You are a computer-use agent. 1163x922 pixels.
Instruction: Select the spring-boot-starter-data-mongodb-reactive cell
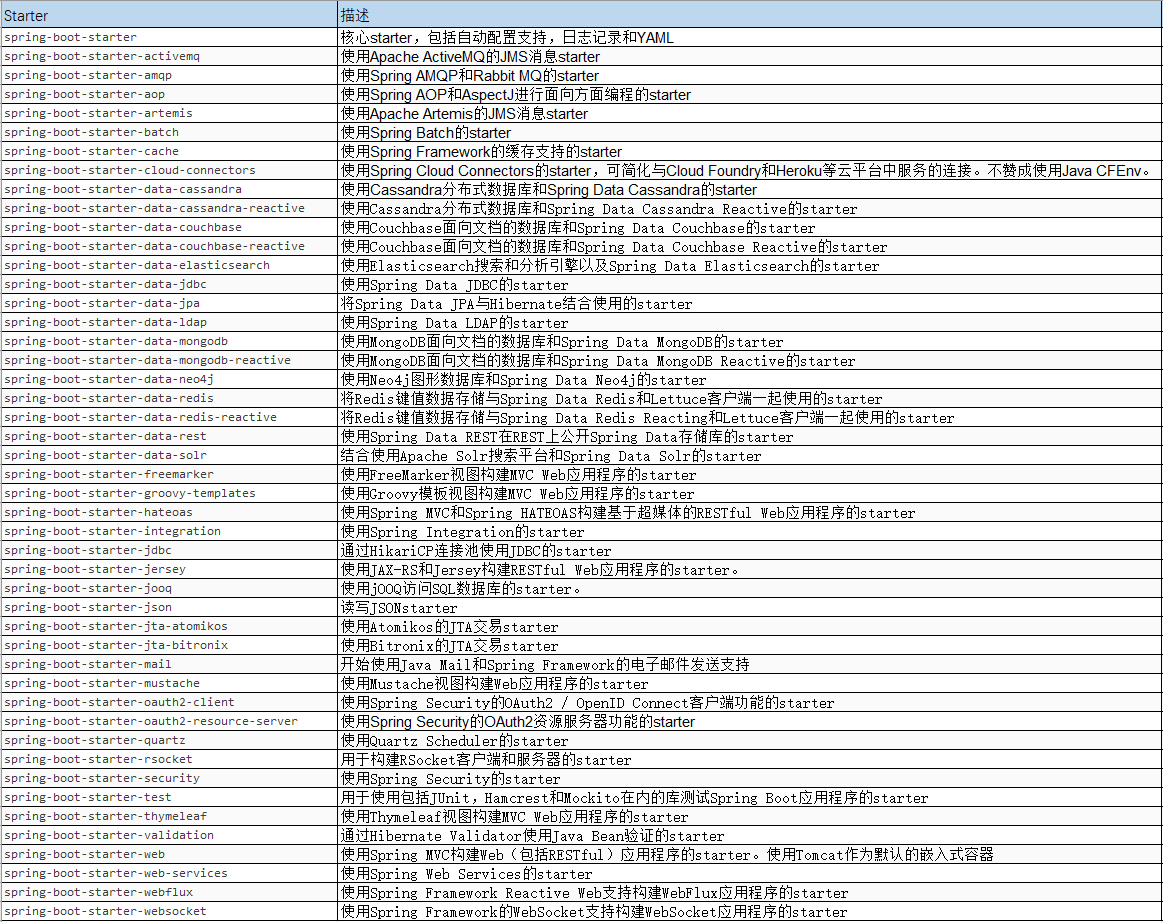tap(169, 360)
